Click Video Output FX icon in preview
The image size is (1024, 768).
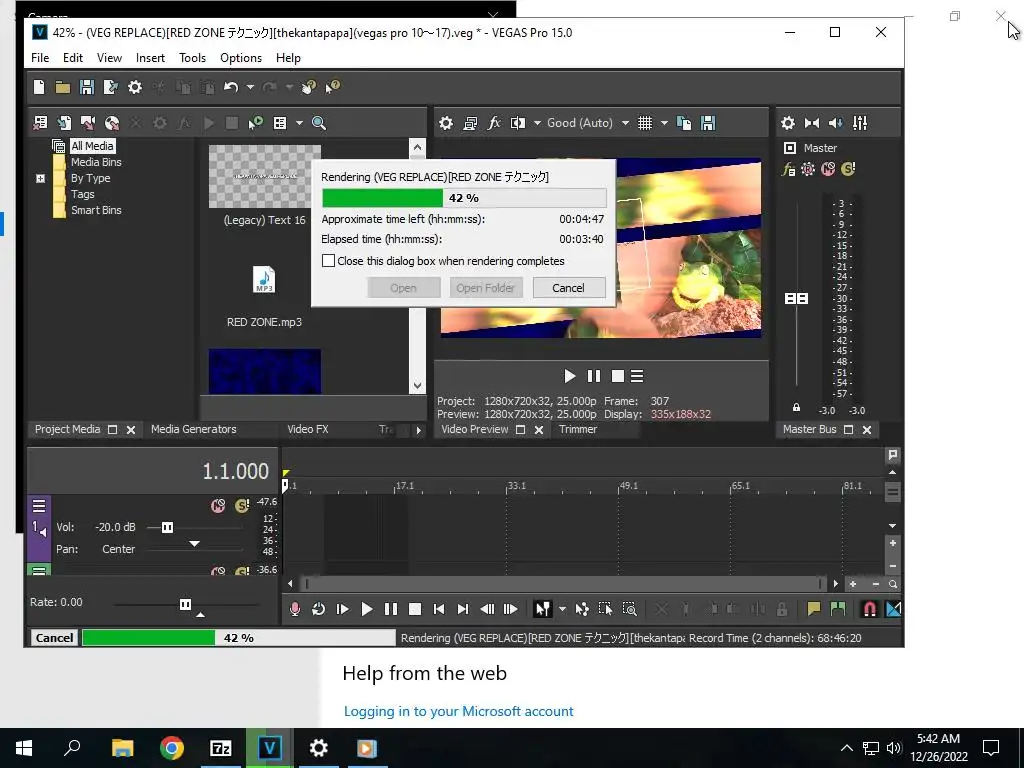pos(494,123)
